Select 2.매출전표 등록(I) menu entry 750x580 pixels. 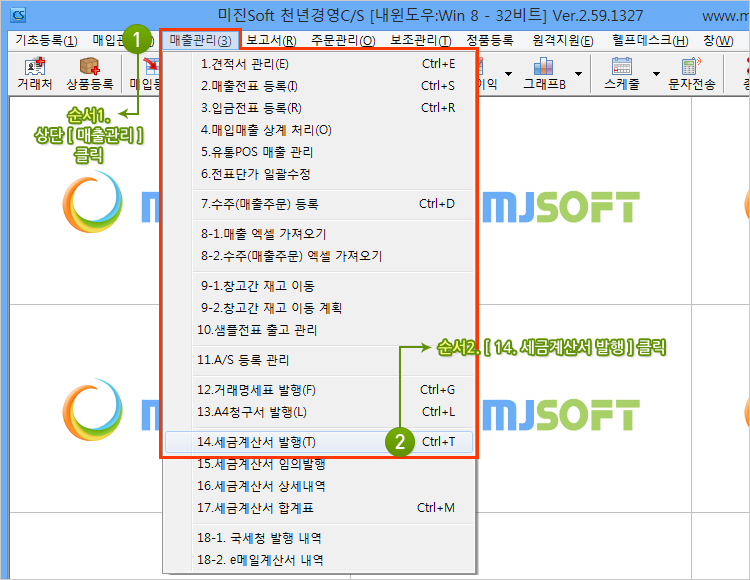pyautogui.click(x=319, y=86)
